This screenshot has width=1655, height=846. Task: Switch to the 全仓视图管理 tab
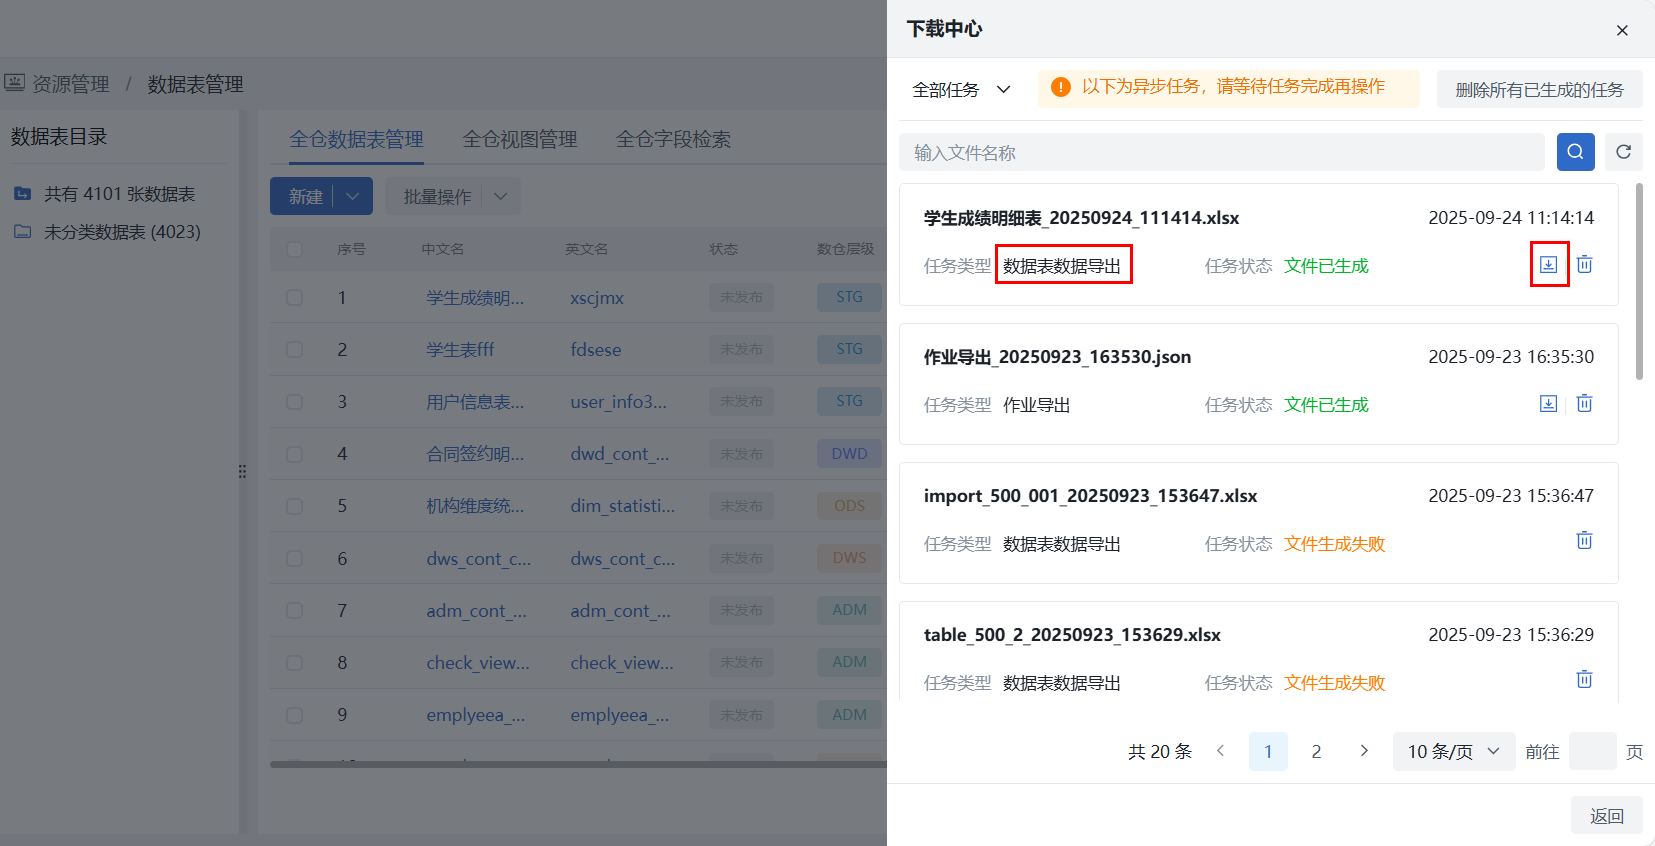(x=519, y=140)
